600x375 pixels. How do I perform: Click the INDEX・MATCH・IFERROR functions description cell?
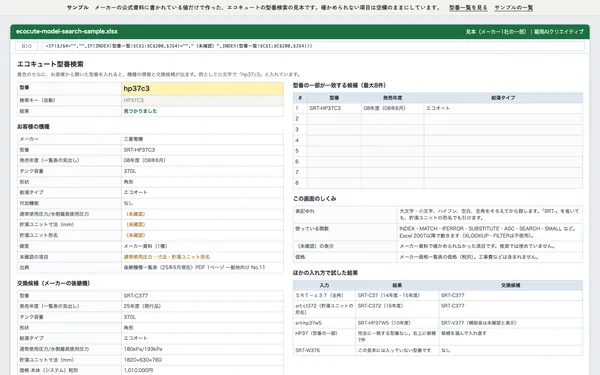[490, 232]
